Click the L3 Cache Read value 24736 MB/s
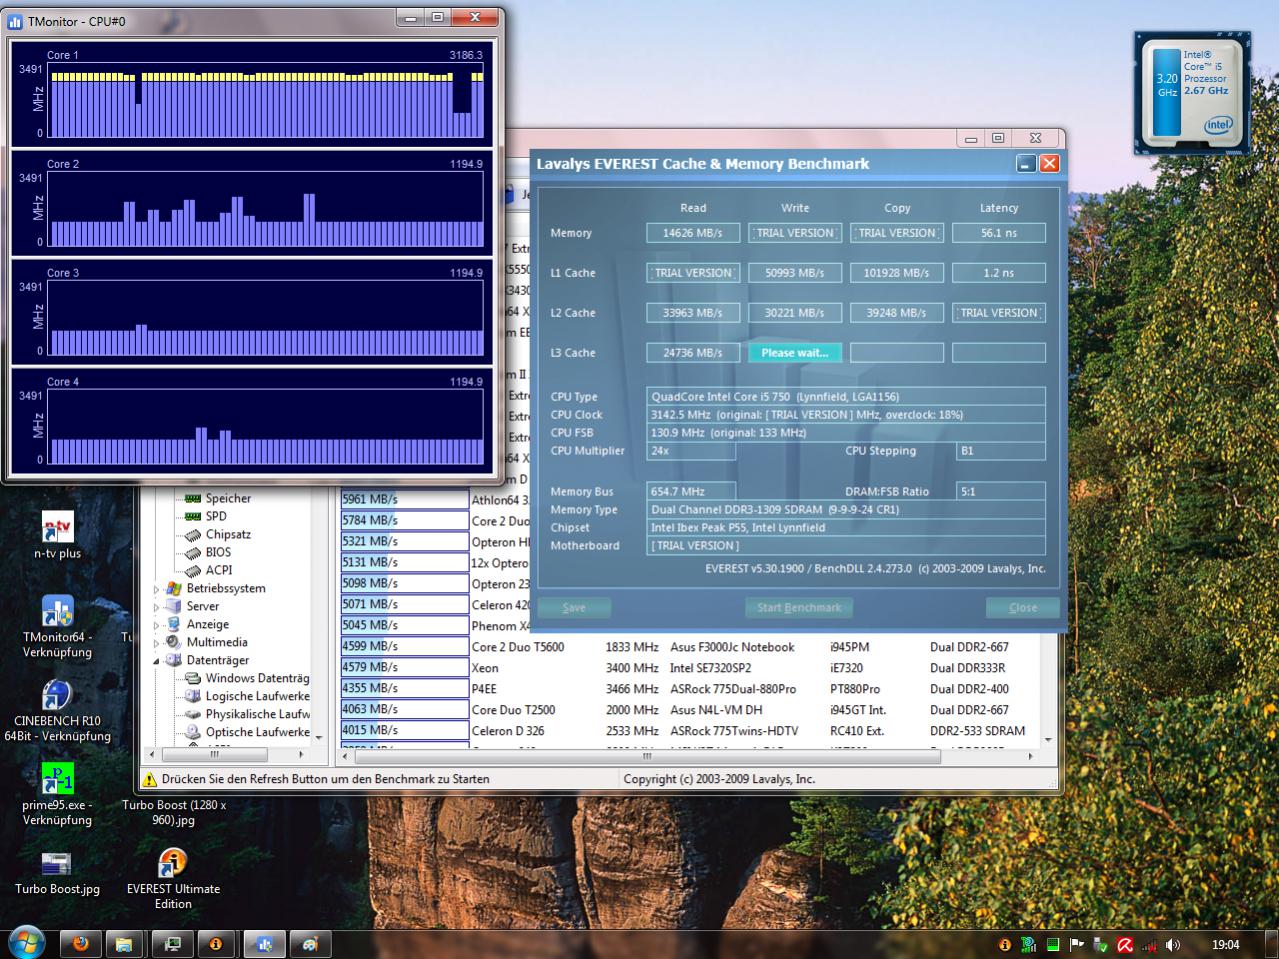1279x959 pixels. click(693, 353)
